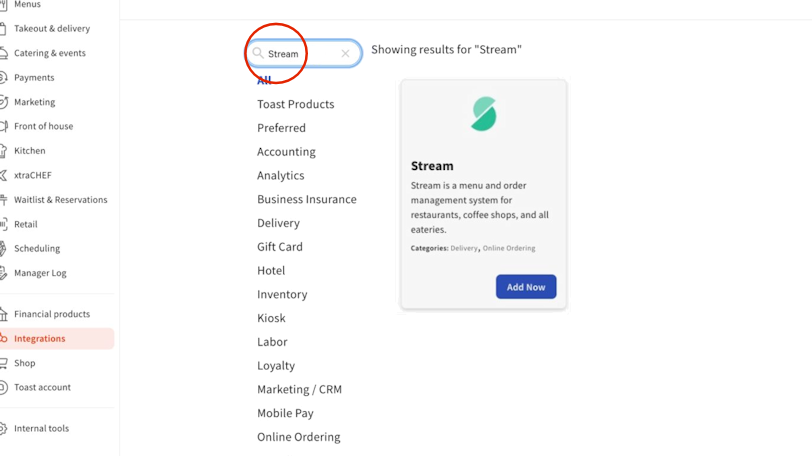
Task: Click the Kitchen sidebar icon
Action: pyautogui.click(x=3, y=151)
